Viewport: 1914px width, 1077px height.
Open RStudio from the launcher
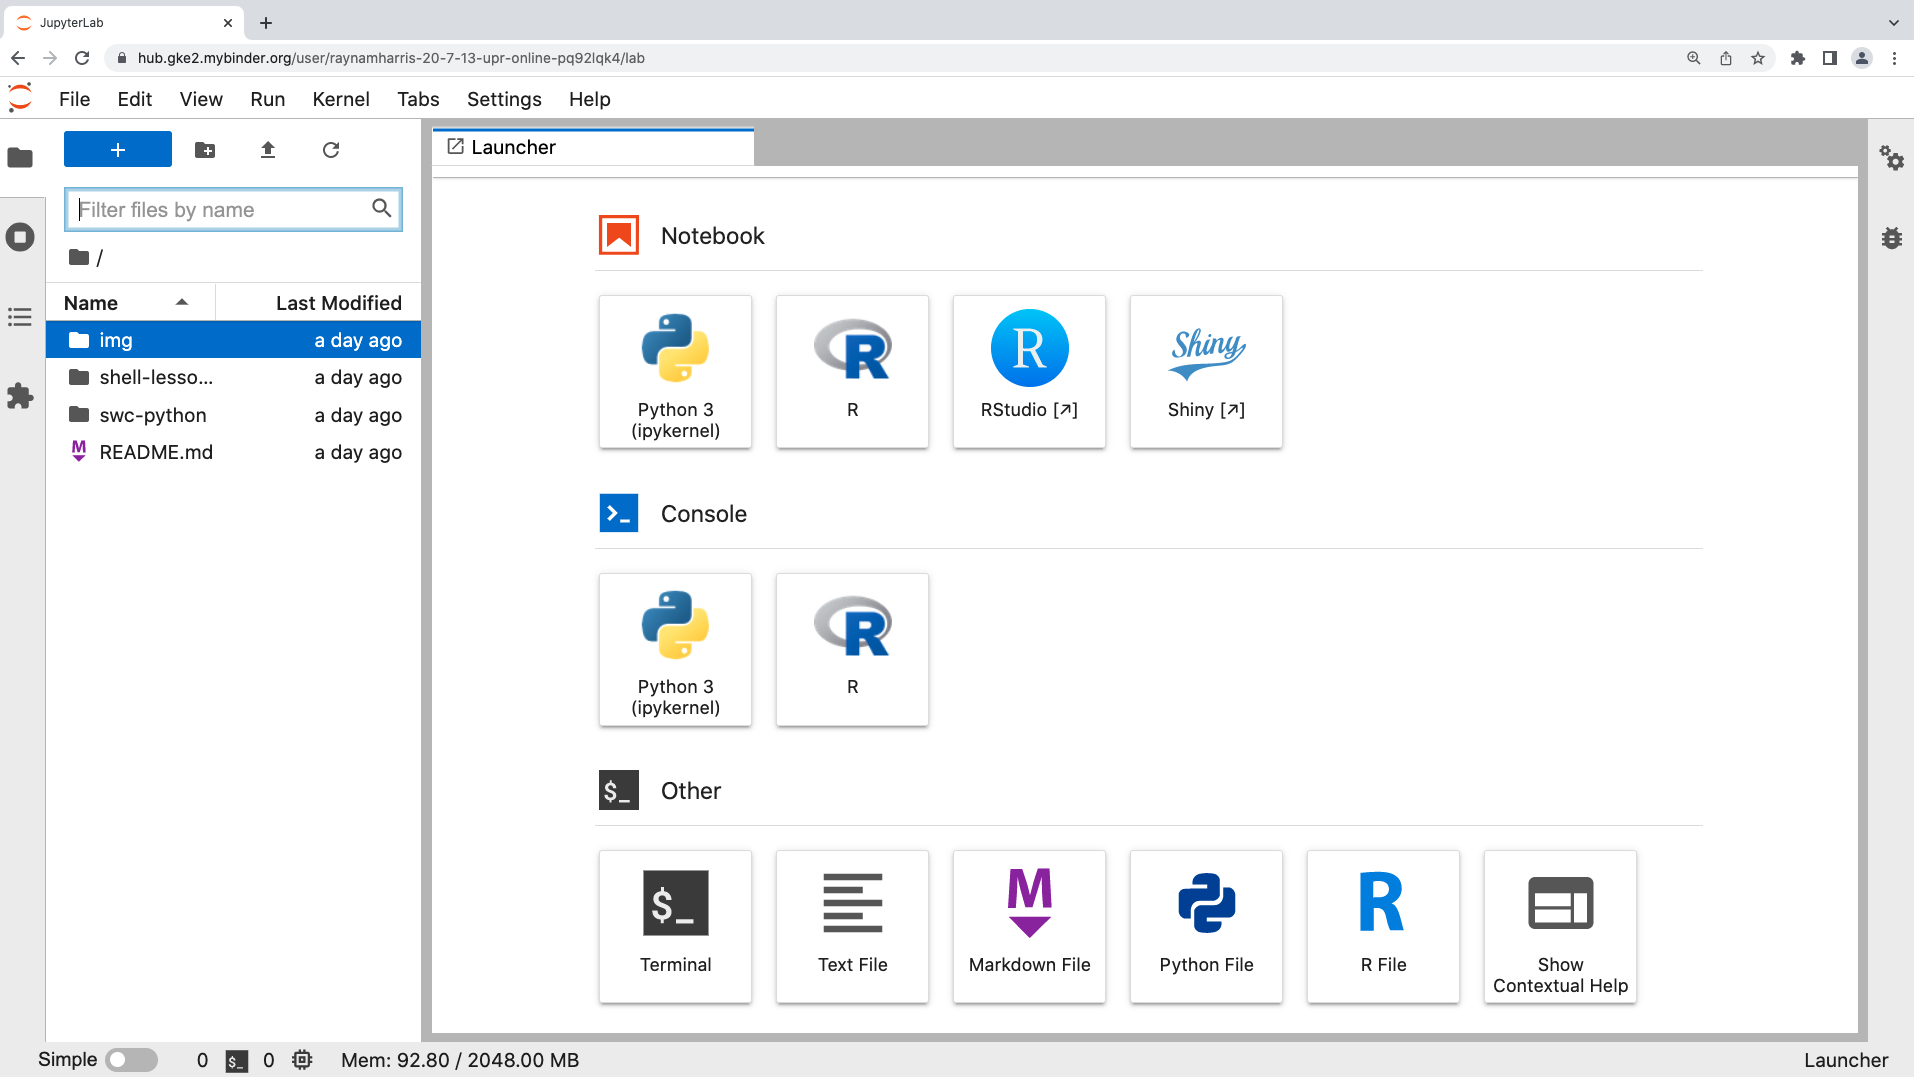tap(1029, 371)
